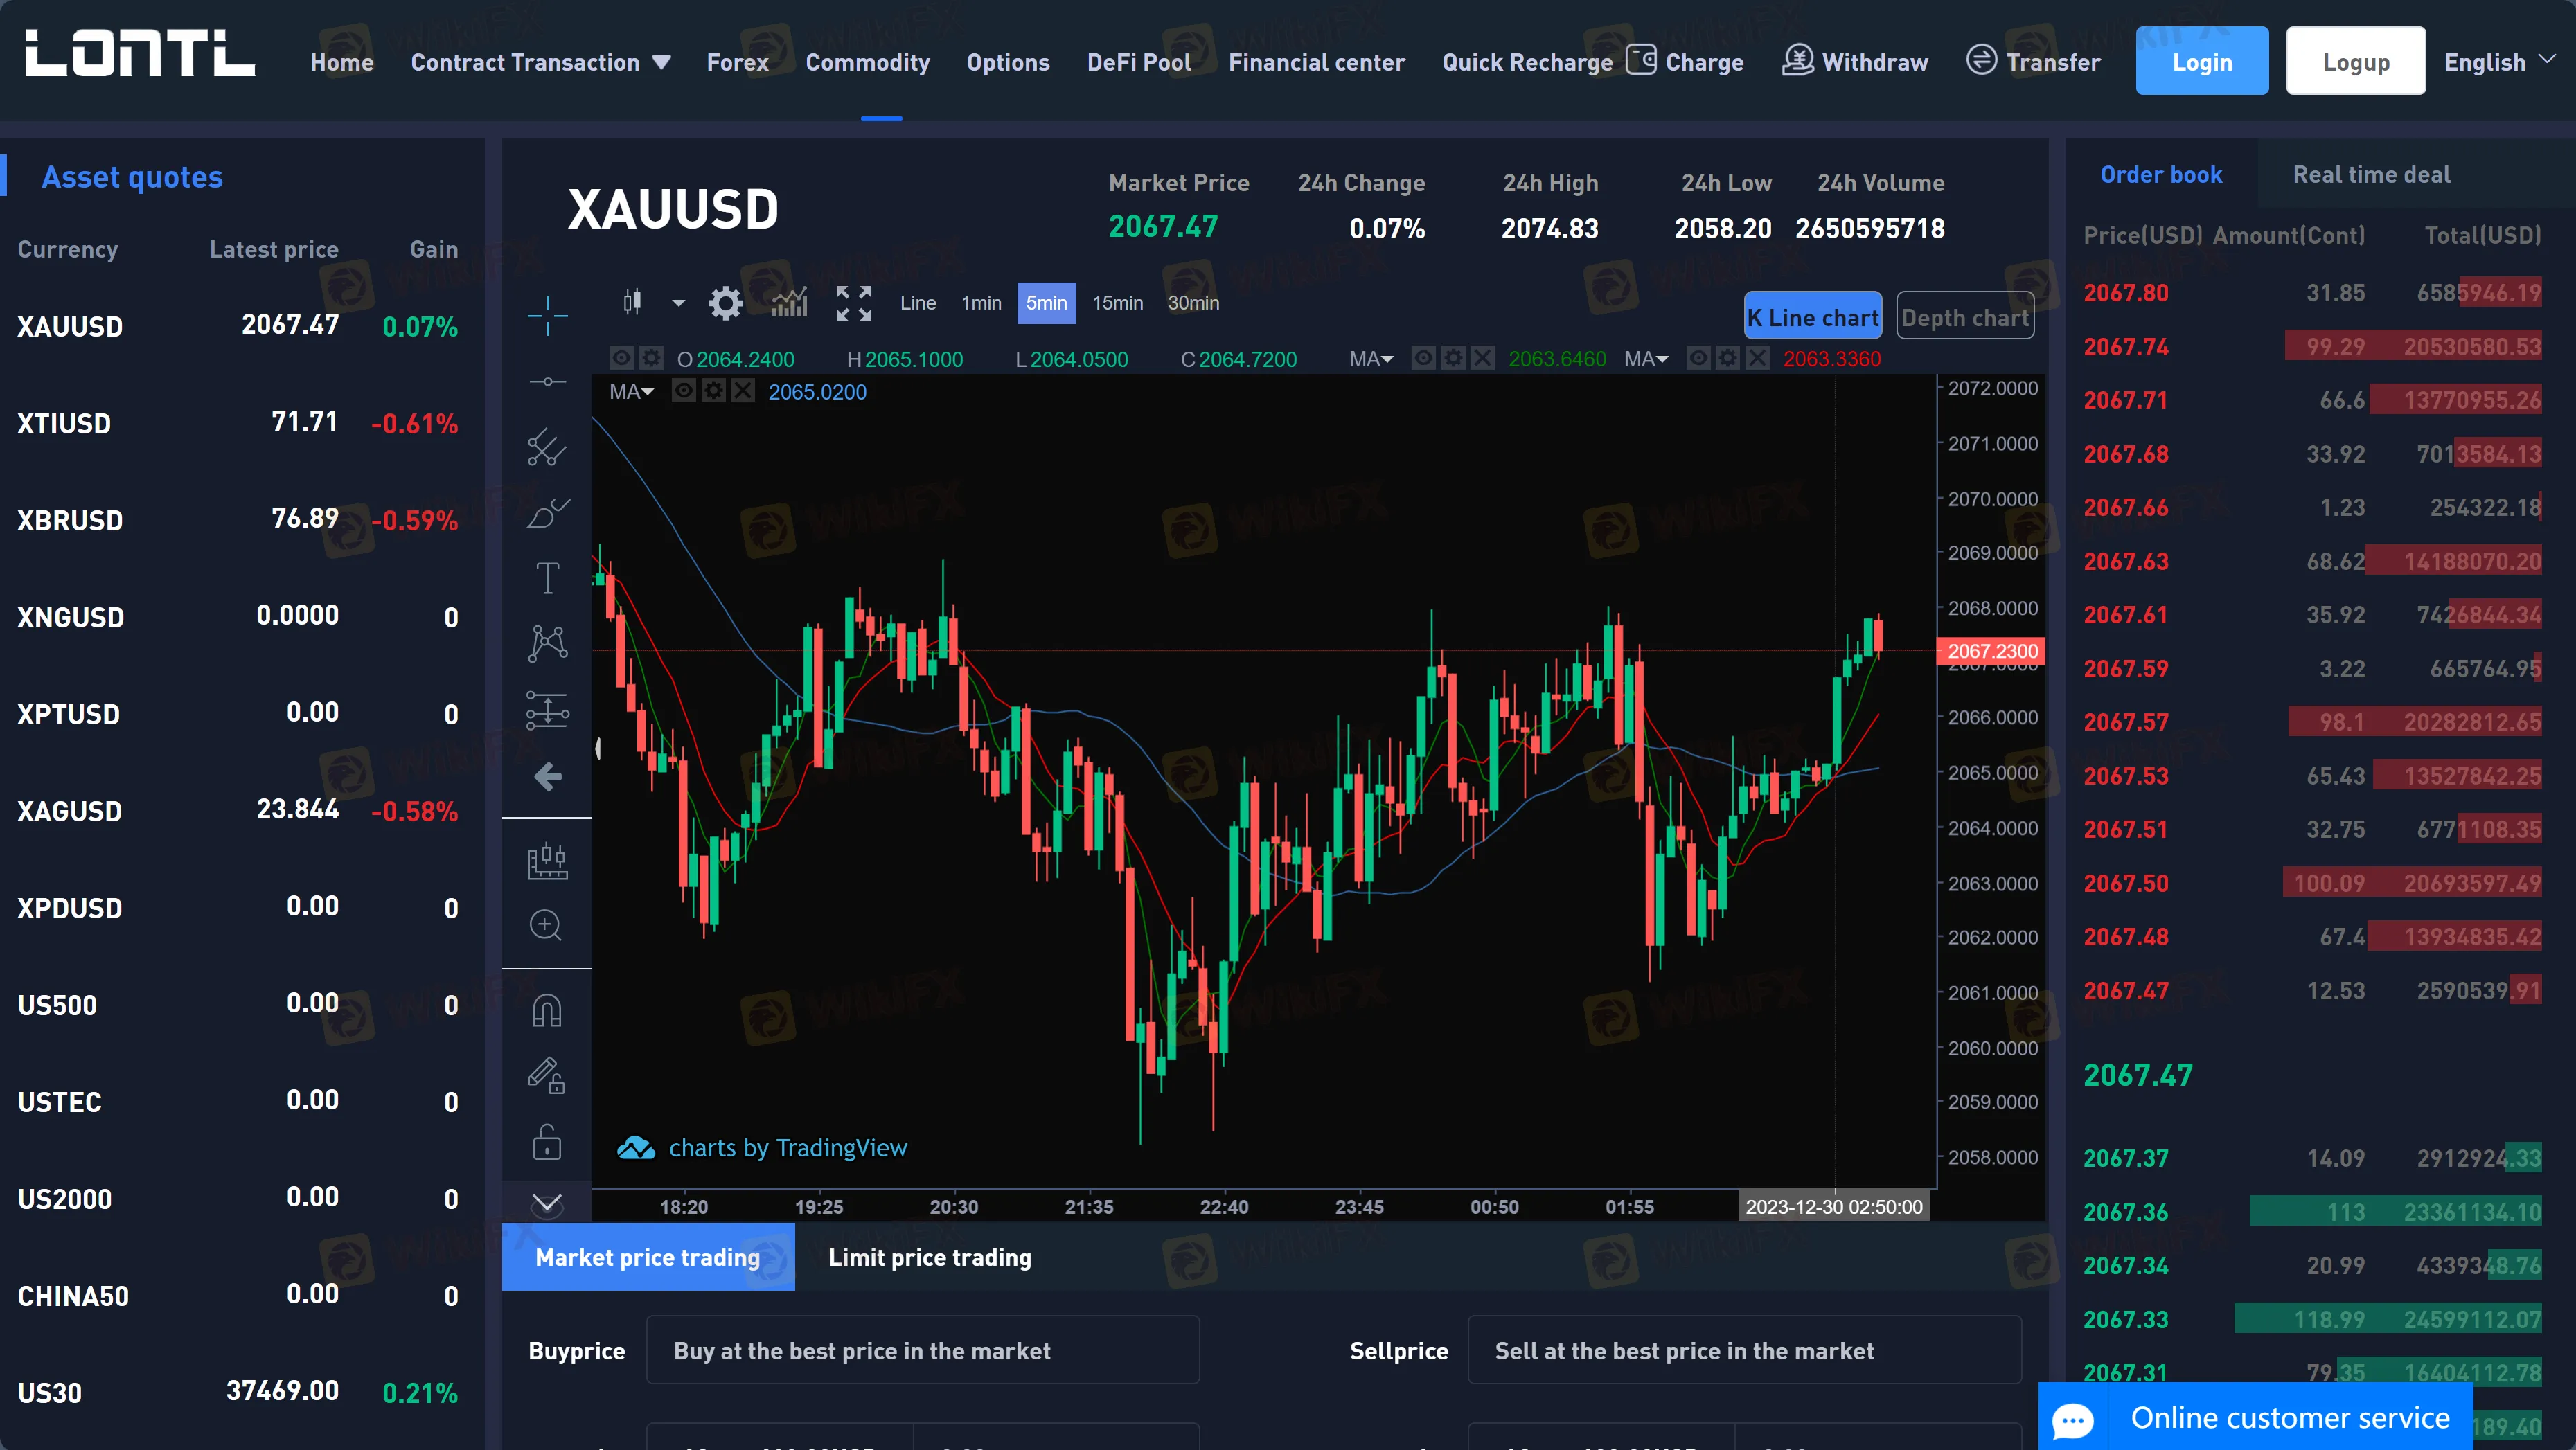This screenshot has width=2576, height=1450.
Task: Select the text annotation tool
Action: 547,578
